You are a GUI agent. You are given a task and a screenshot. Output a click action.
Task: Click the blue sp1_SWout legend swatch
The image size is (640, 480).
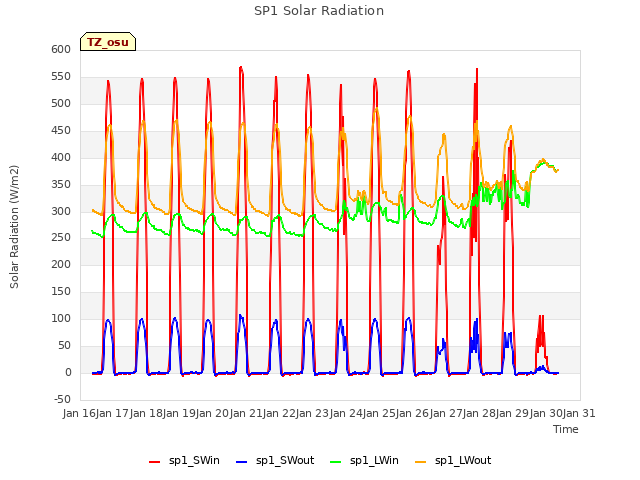242,462
